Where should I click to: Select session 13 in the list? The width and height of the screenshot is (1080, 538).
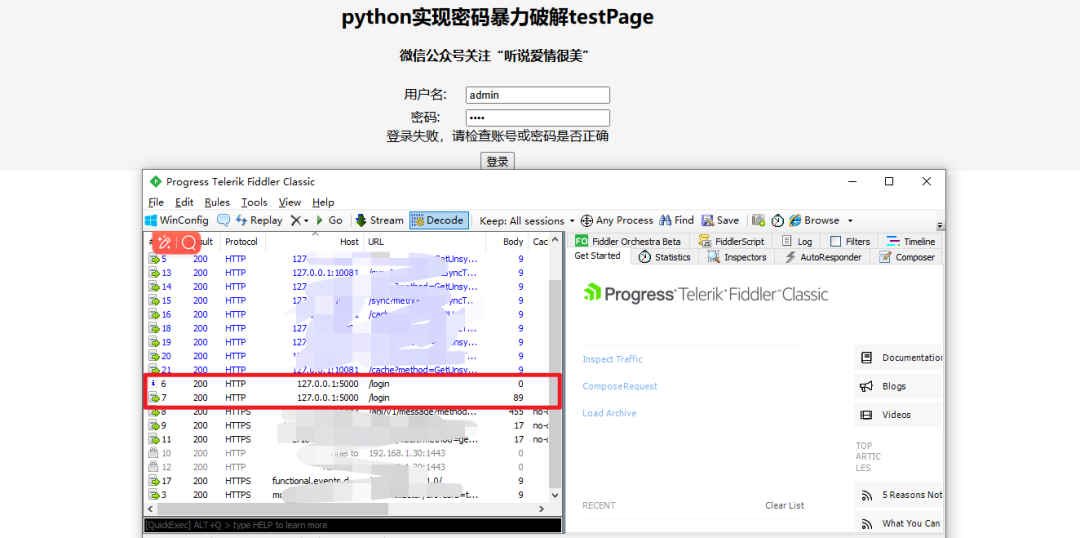pos(348,273)
